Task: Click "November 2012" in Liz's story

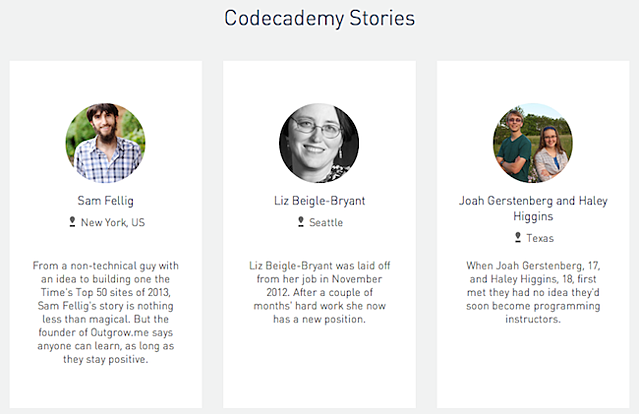Action: pos(355,279)
